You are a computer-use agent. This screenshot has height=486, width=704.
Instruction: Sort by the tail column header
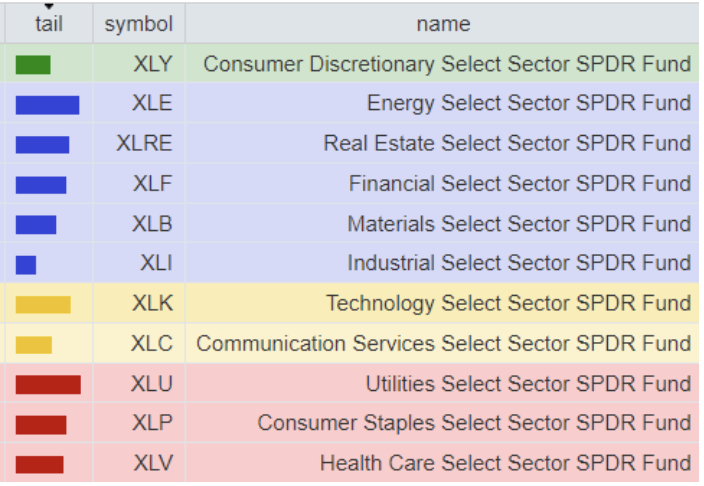click(x=48, y=23)
